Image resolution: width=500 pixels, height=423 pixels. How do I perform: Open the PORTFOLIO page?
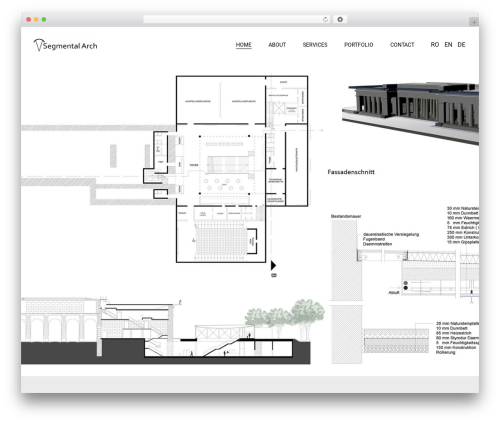click(359, 45)
